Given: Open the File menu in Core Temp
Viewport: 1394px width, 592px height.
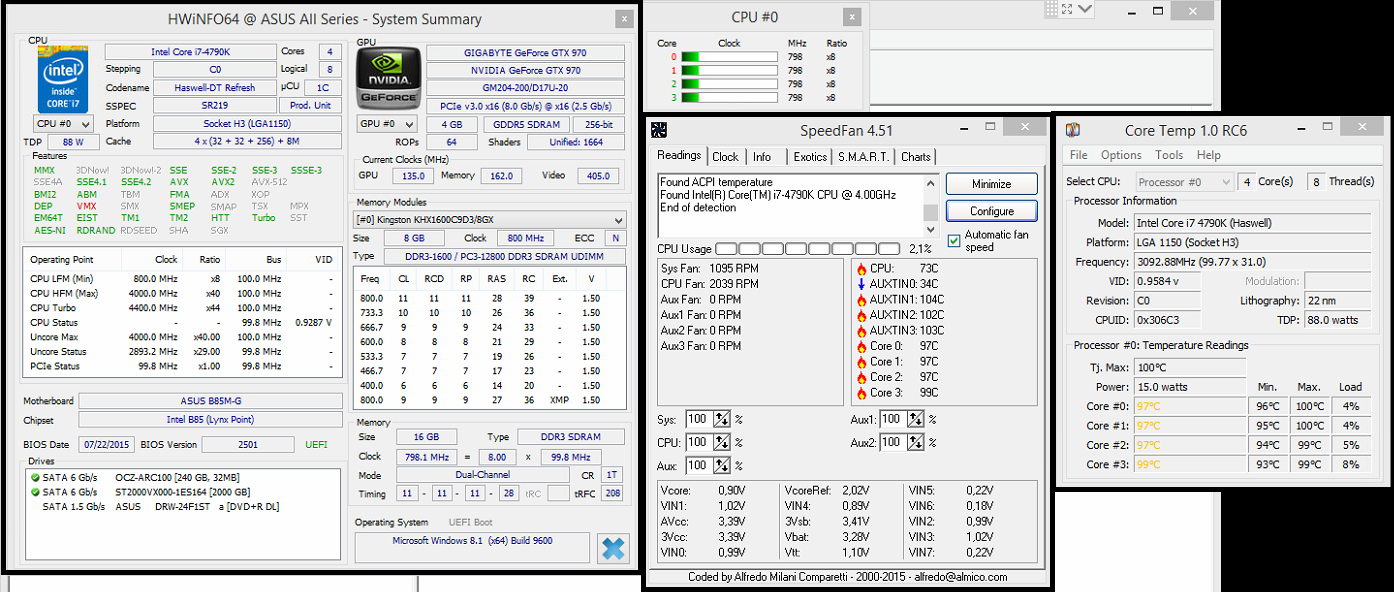Looking at the screenshot, I should point(1079,155).
